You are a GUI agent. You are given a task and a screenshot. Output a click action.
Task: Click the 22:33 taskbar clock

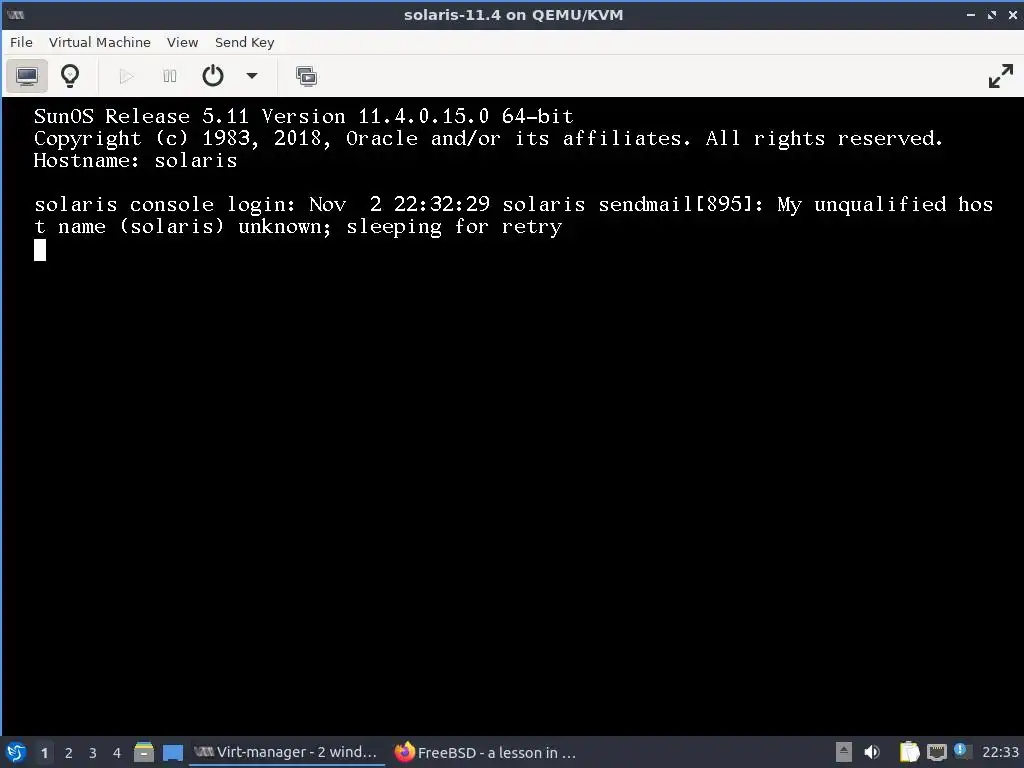pos(1000,753)
